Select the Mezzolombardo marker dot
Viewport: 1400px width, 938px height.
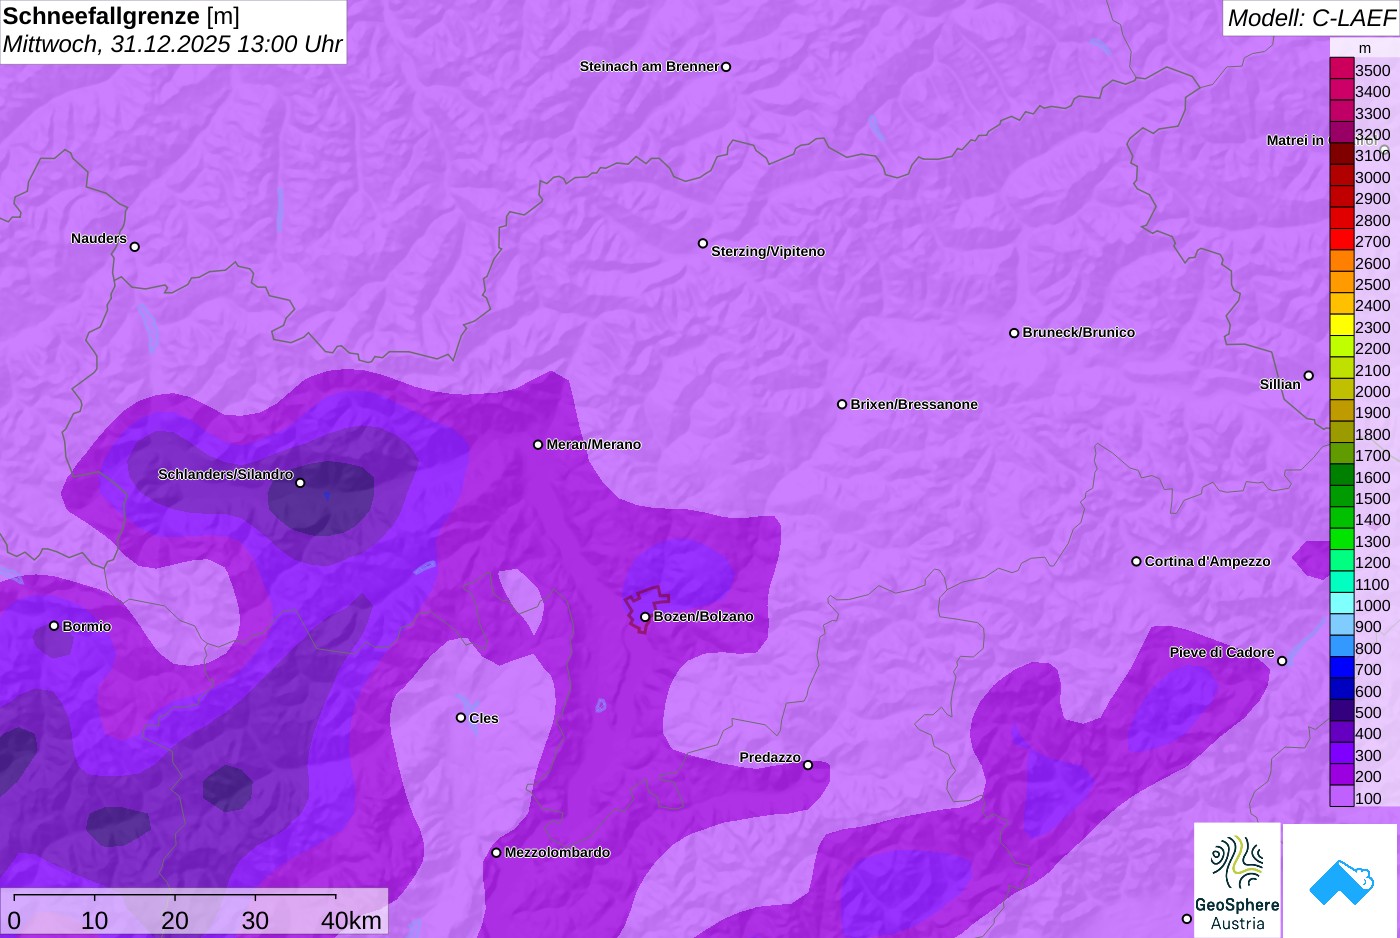(x=496, y=853)
